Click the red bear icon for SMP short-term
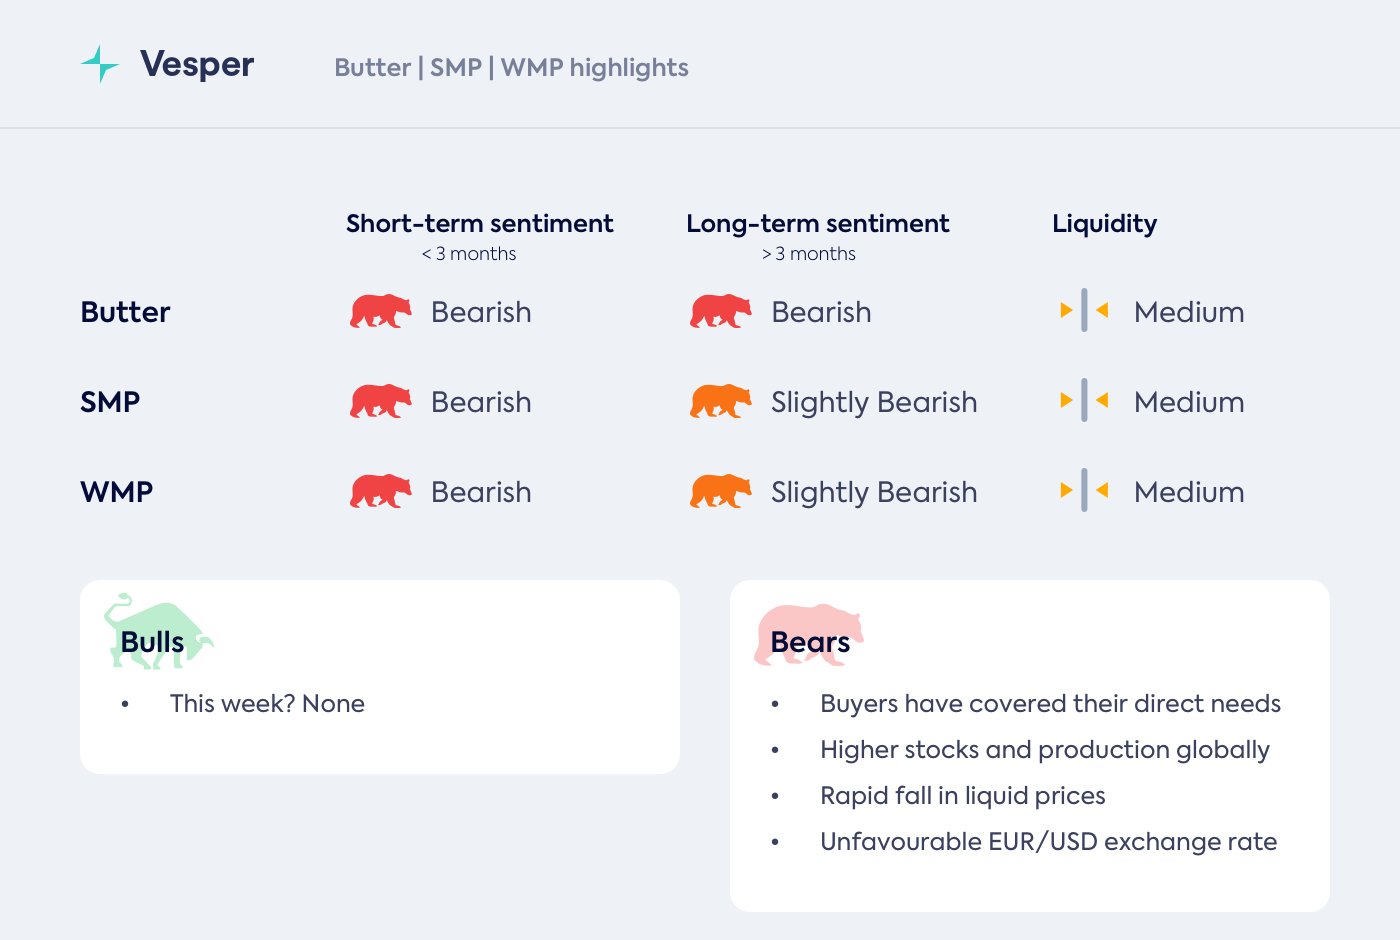This screenshot has height=940, width=1400. [380, 401]
